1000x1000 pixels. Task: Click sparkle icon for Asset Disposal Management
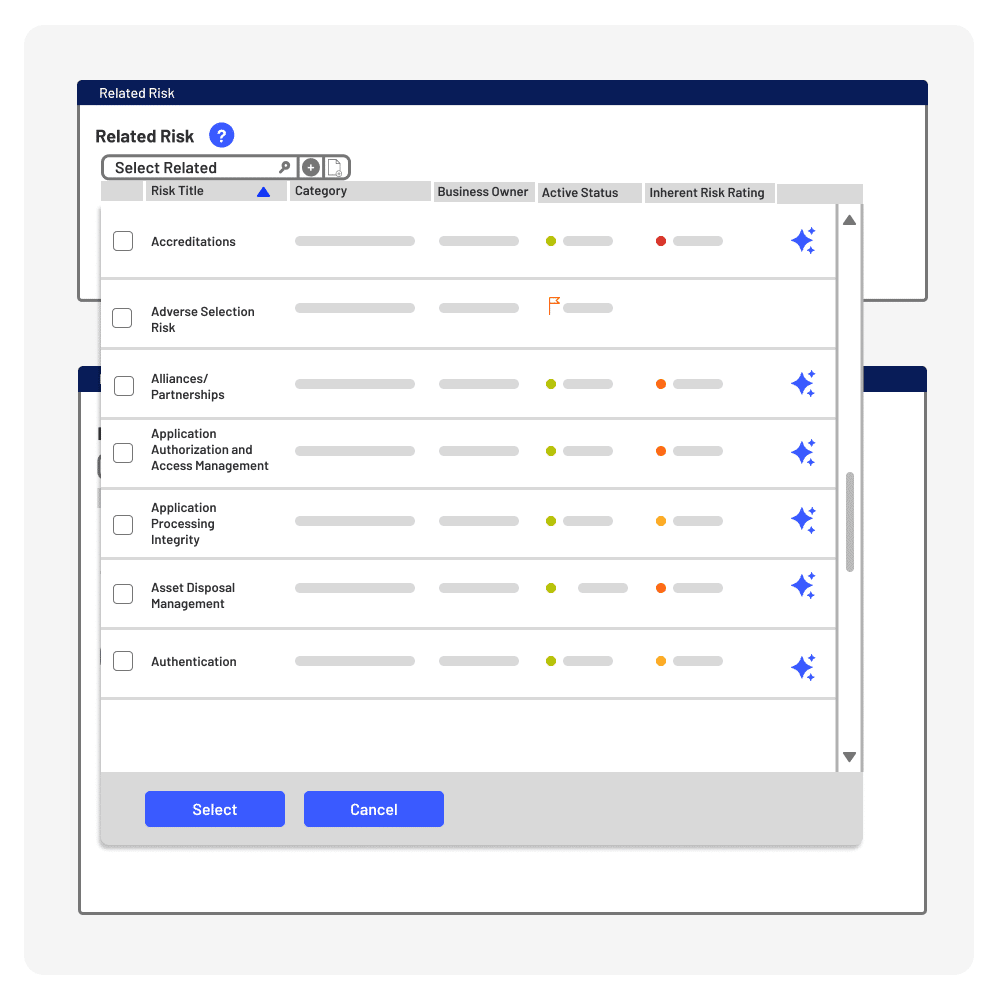point(803,585)
